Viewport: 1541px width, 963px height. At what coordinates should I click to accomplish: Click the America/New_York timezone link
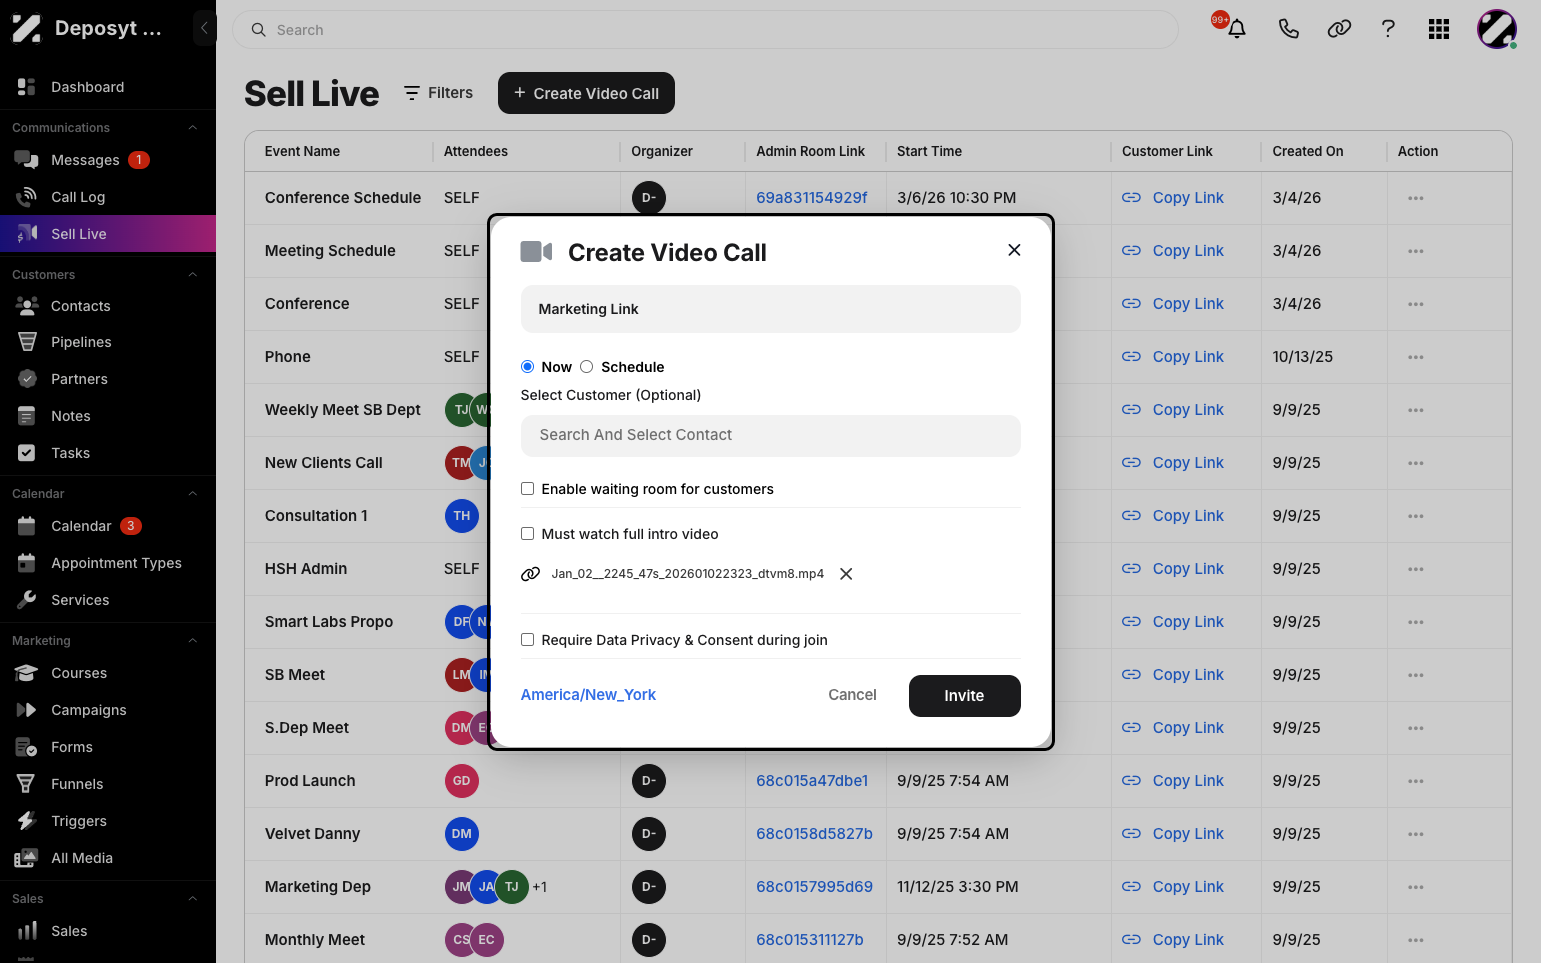point(588,695)
